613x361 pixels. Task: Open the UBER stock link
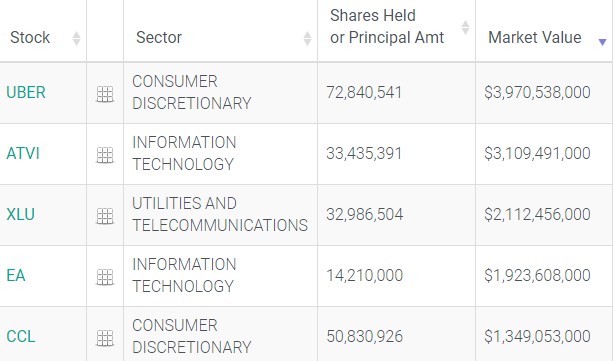(26, 92)
